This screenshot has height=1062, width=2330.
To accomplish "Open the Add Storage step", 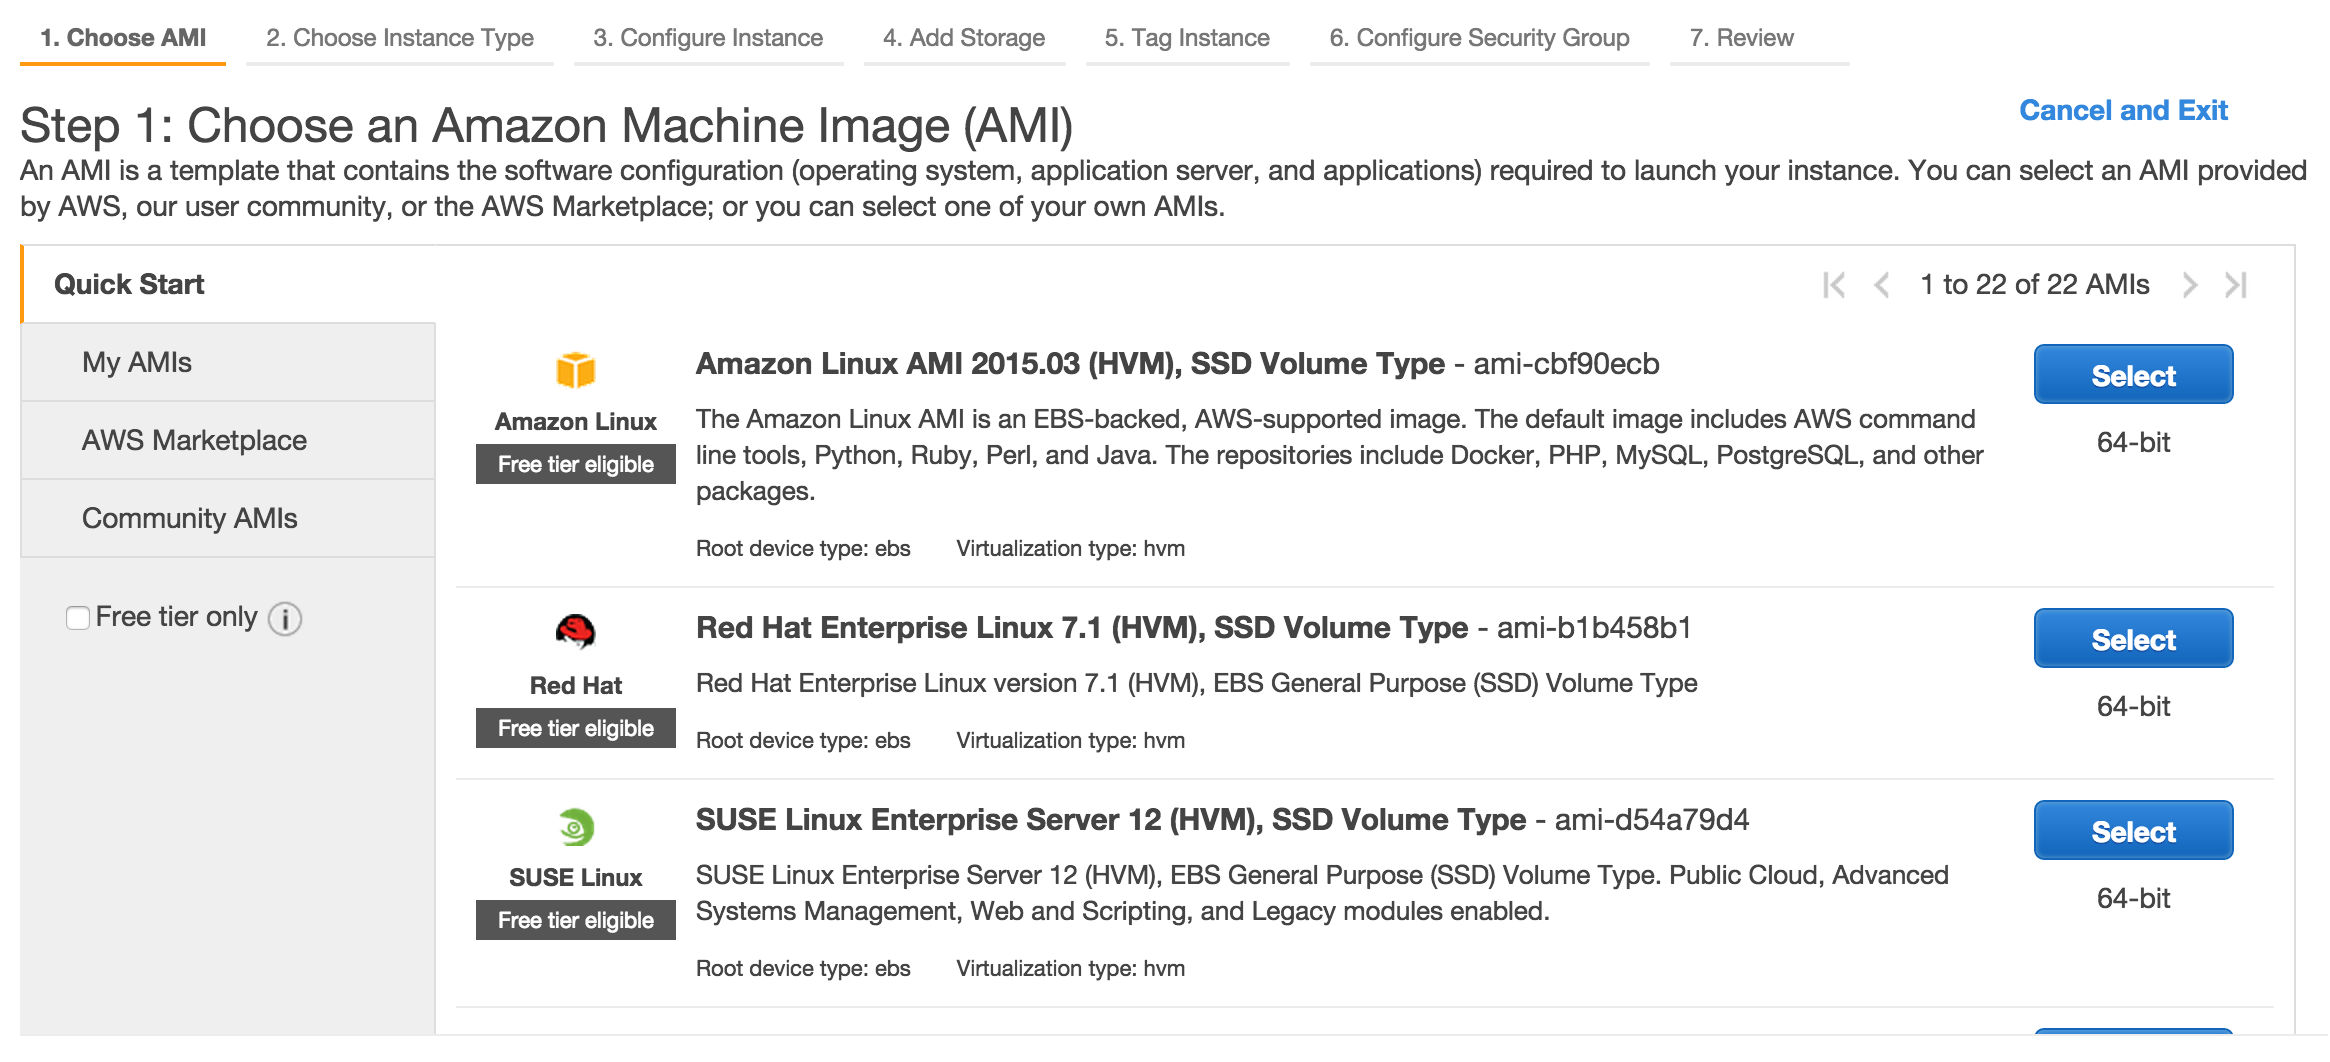I will [x=963, y=38].
